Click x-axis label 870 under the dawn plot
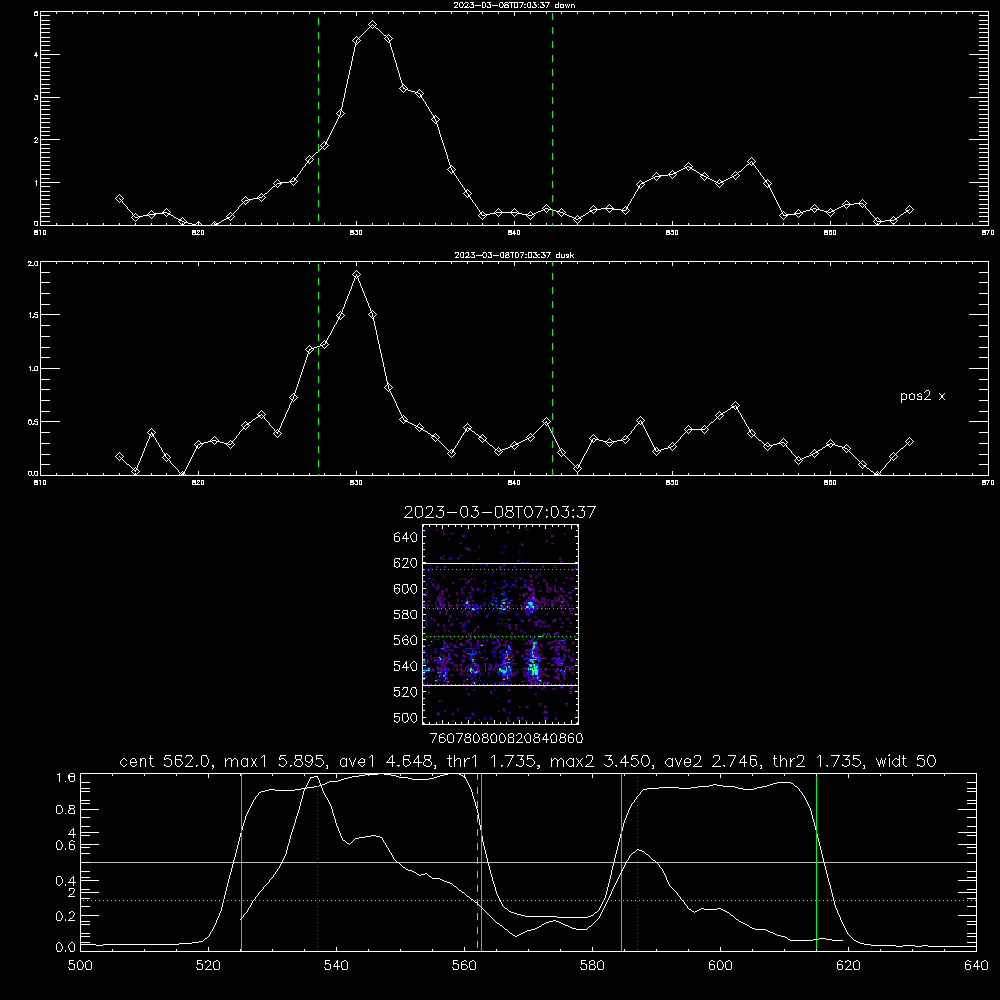Viewport: 1000px width, 1000px height. click(987, 233)
